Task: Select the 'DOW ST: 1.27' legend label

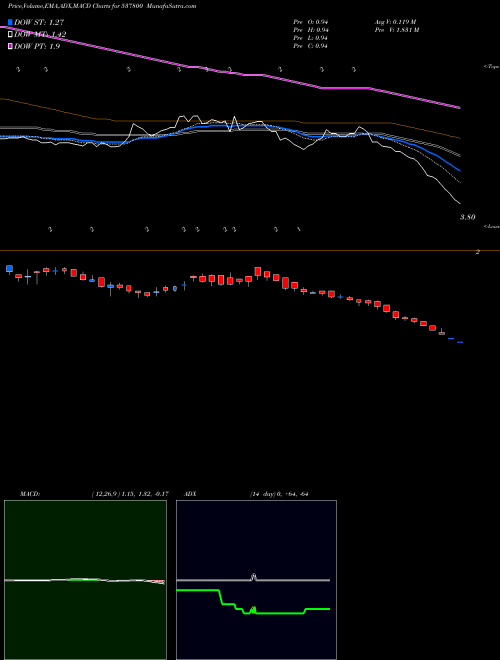Action: [39, 22]
